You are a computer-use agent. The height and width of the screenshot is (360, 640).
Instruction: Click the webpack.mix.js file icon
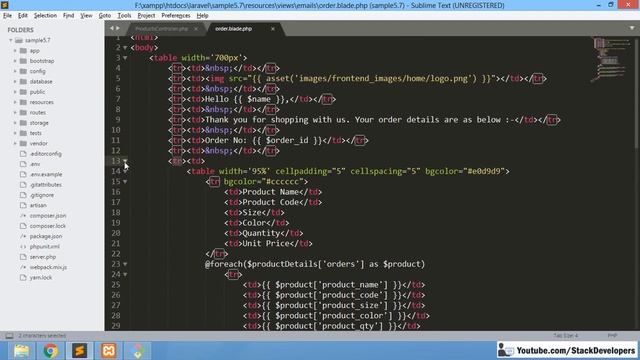click(x=23, y=267)
